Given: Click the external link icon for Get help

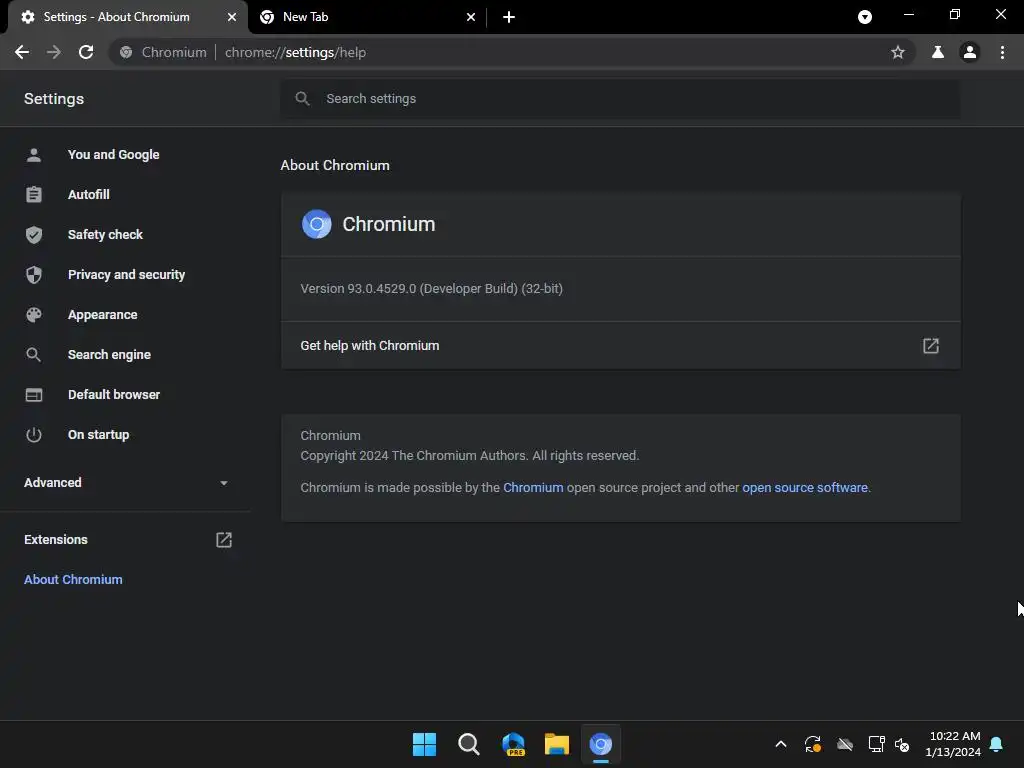Looking at the screenshot, I should click(x=931, y=345).
